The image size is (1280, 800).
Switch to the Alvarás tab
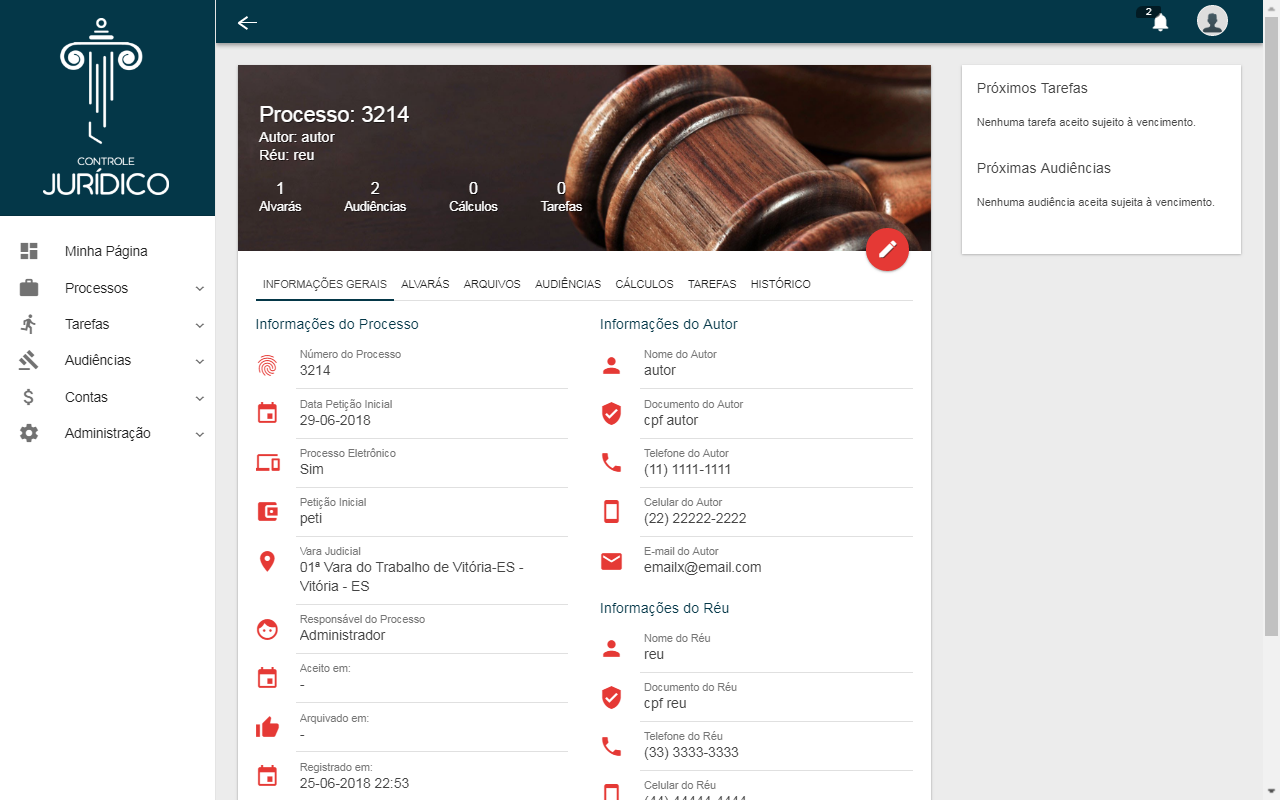coord(425,284)
